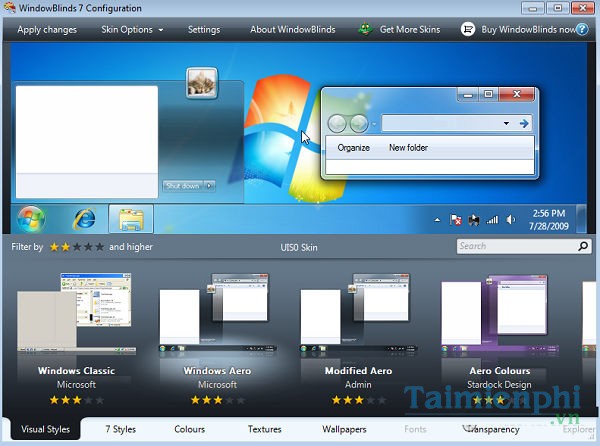Viewport: 600px width, 446px height.
Task: Click Apply changes in the toolbar
Action: pos(47,29)
